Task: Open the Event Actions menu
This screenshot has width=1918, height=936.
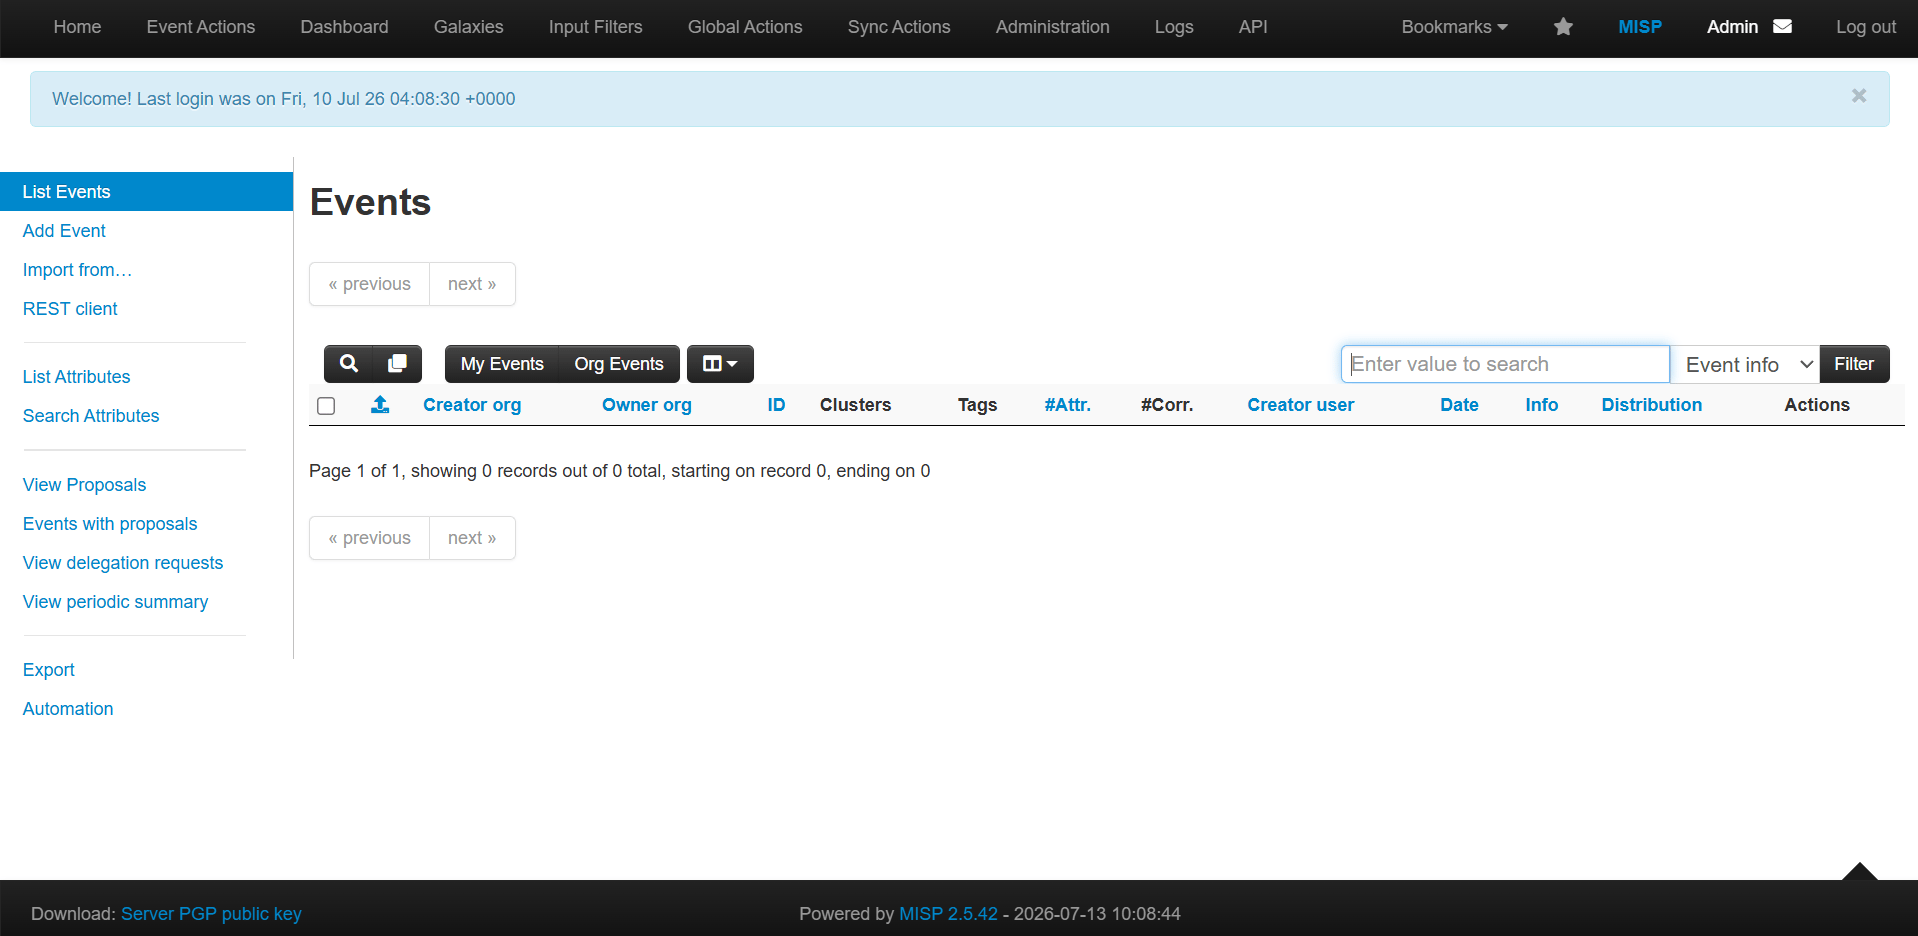Action: 201,27
